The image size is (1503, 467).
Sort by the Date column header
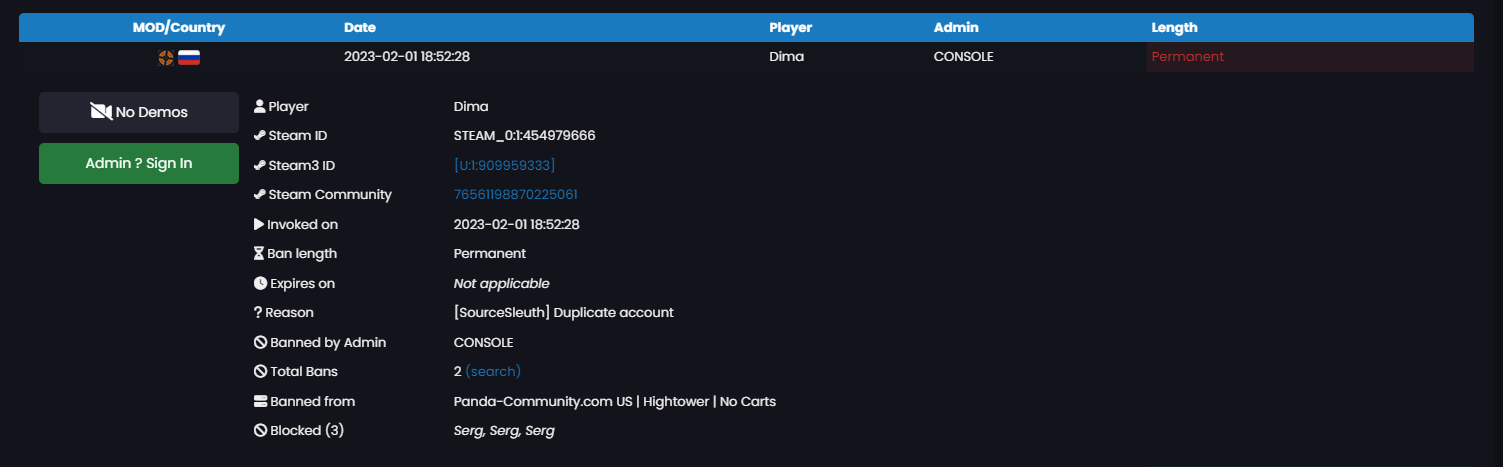(360, 28)
